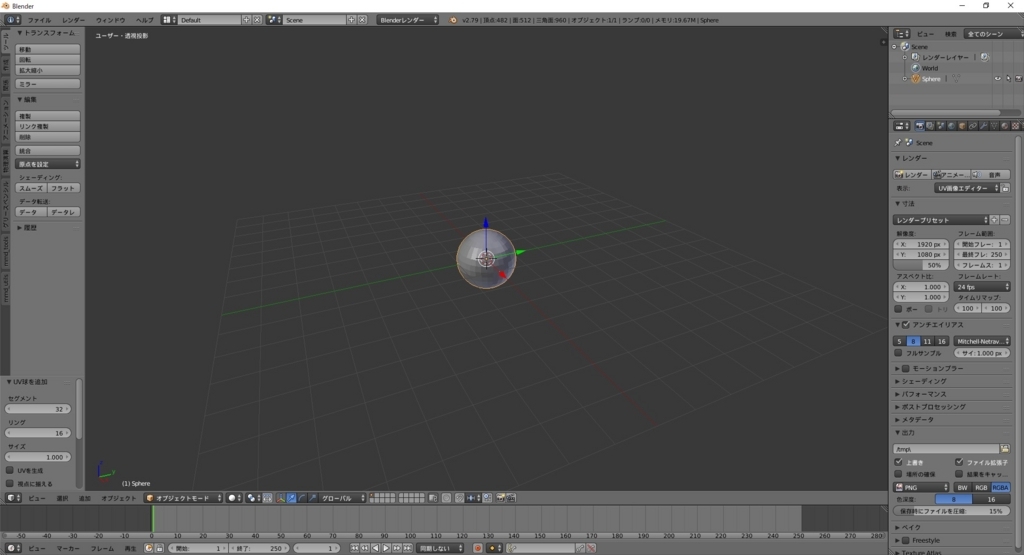Click the 50% resolution percentage slider

[921, 265]
